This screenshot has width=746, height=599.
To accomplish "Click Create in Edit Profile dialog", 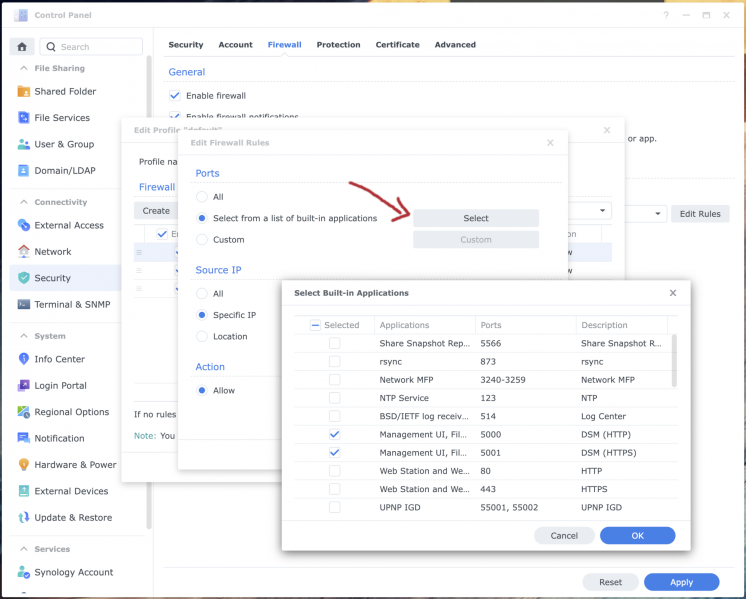I will click(x=156, y=210).
